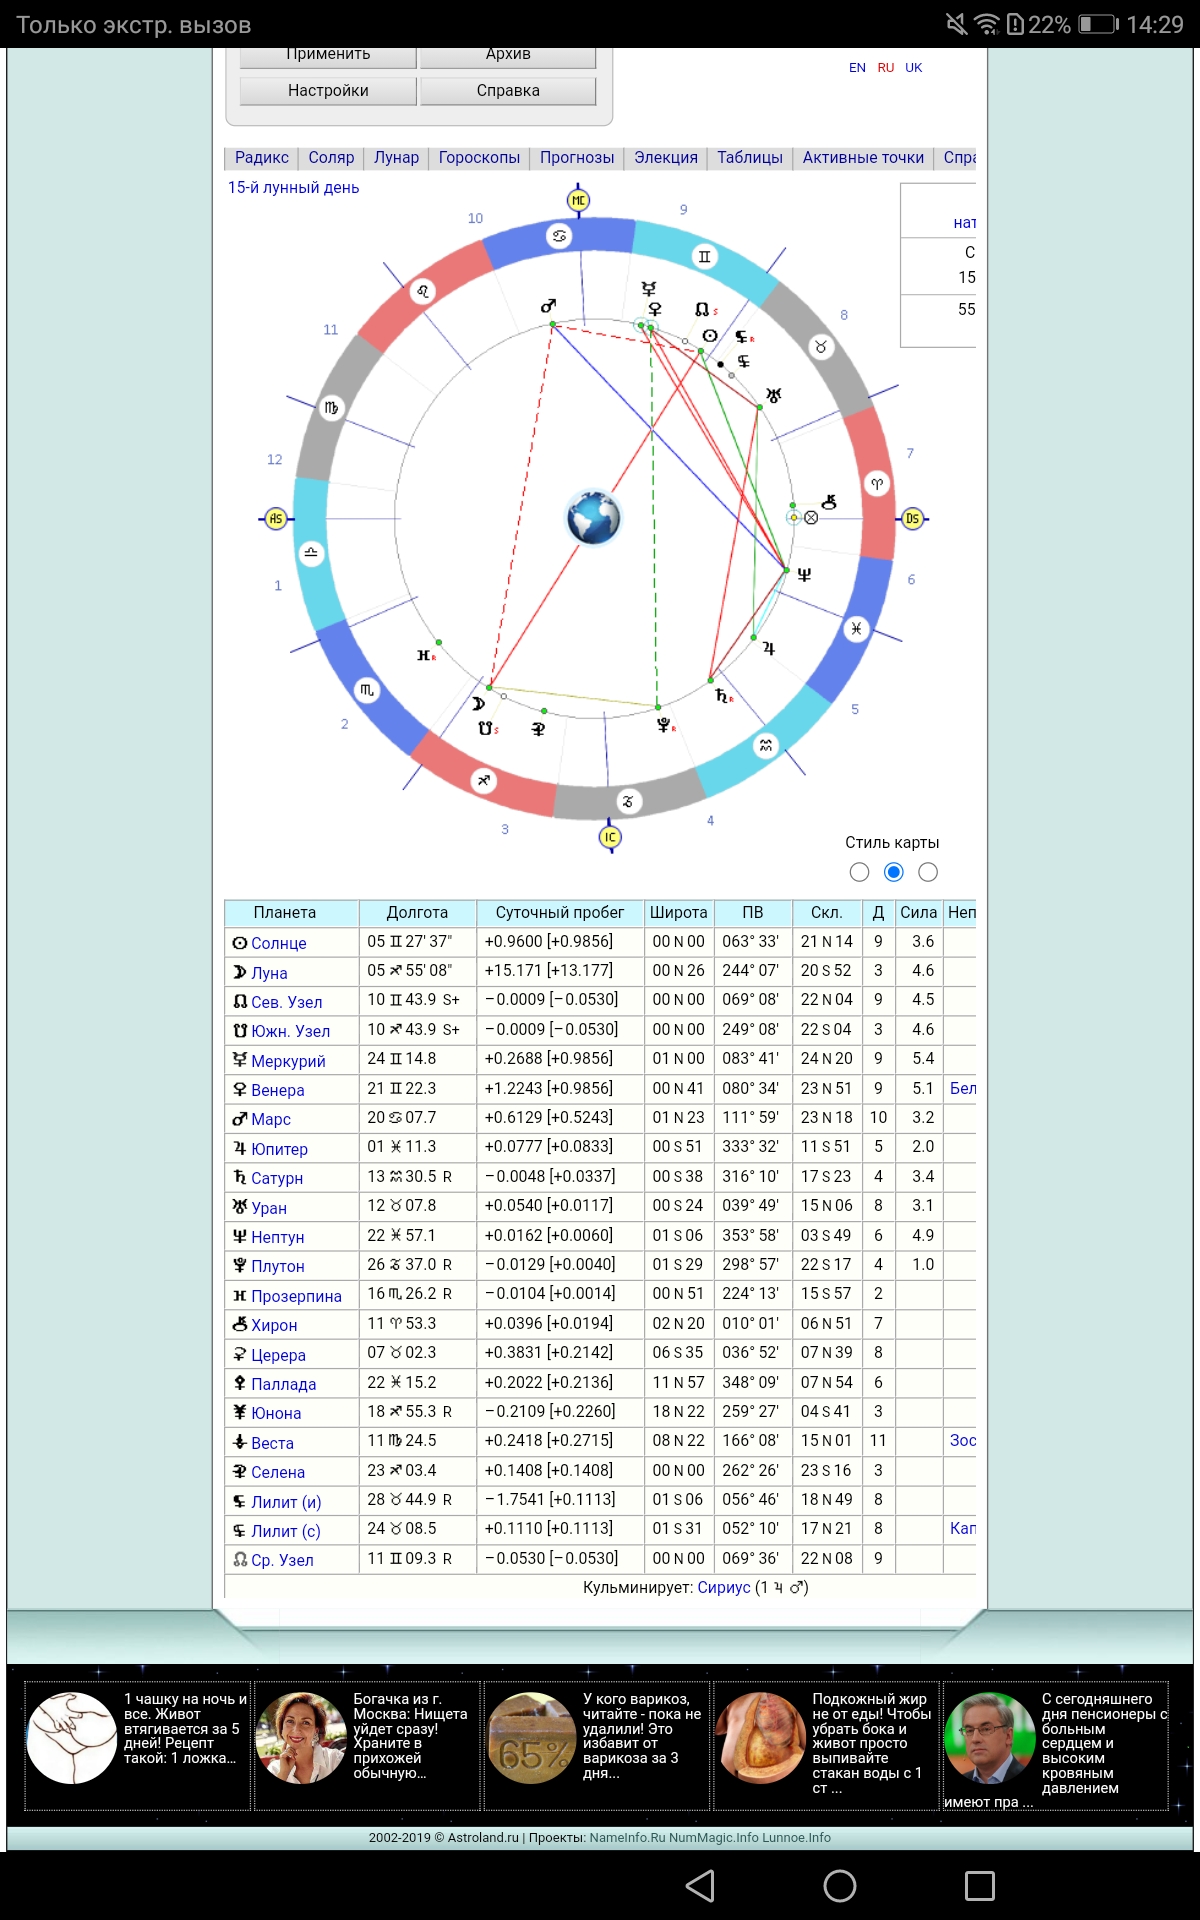The height and width of the screenshot is (1920, 1200).
Task: Click the Sun longitude cell 05 ♊ 27' 37"
Action: (418, 941)
